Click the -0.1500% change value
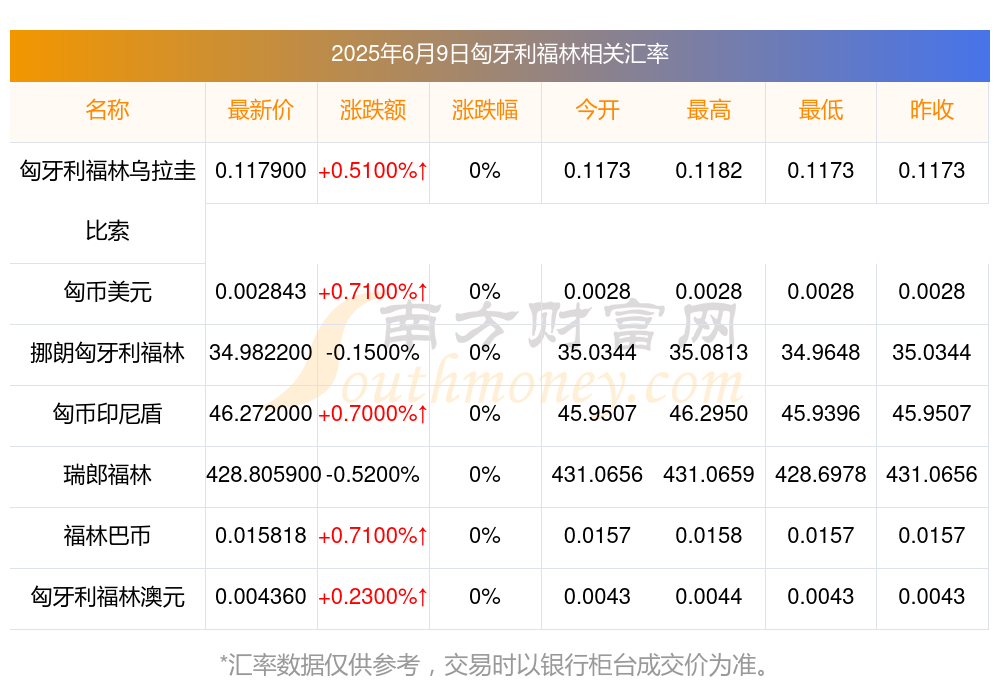This screenshot has width=1000, height=696. click(373, 353)
